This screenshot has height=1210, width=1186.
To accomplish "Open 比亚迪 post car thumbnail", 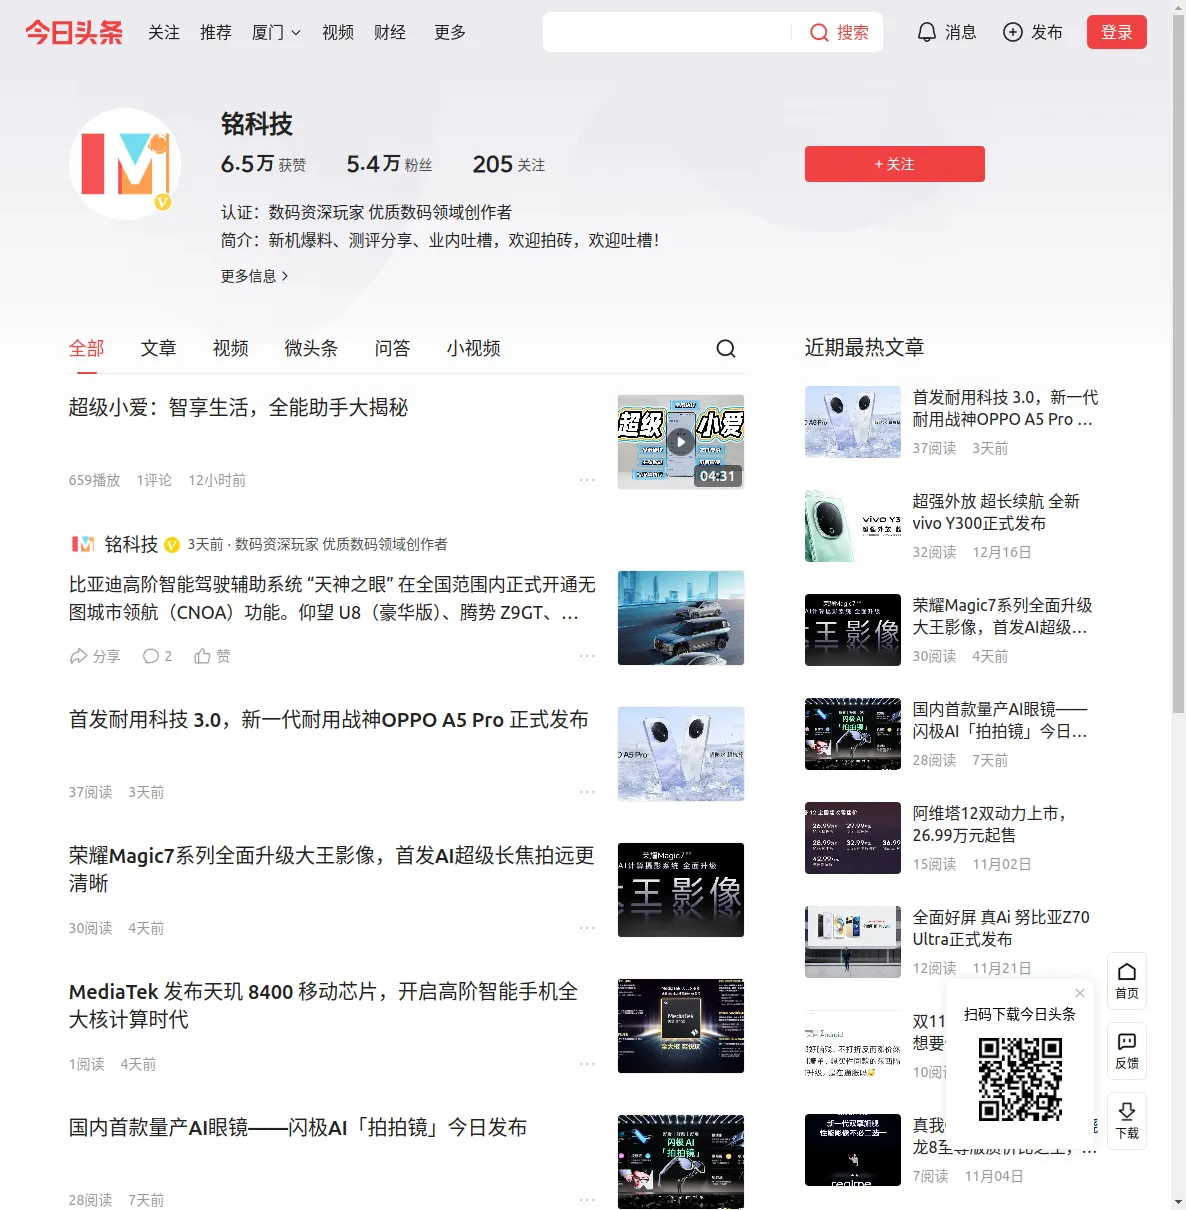I will 681,618.
